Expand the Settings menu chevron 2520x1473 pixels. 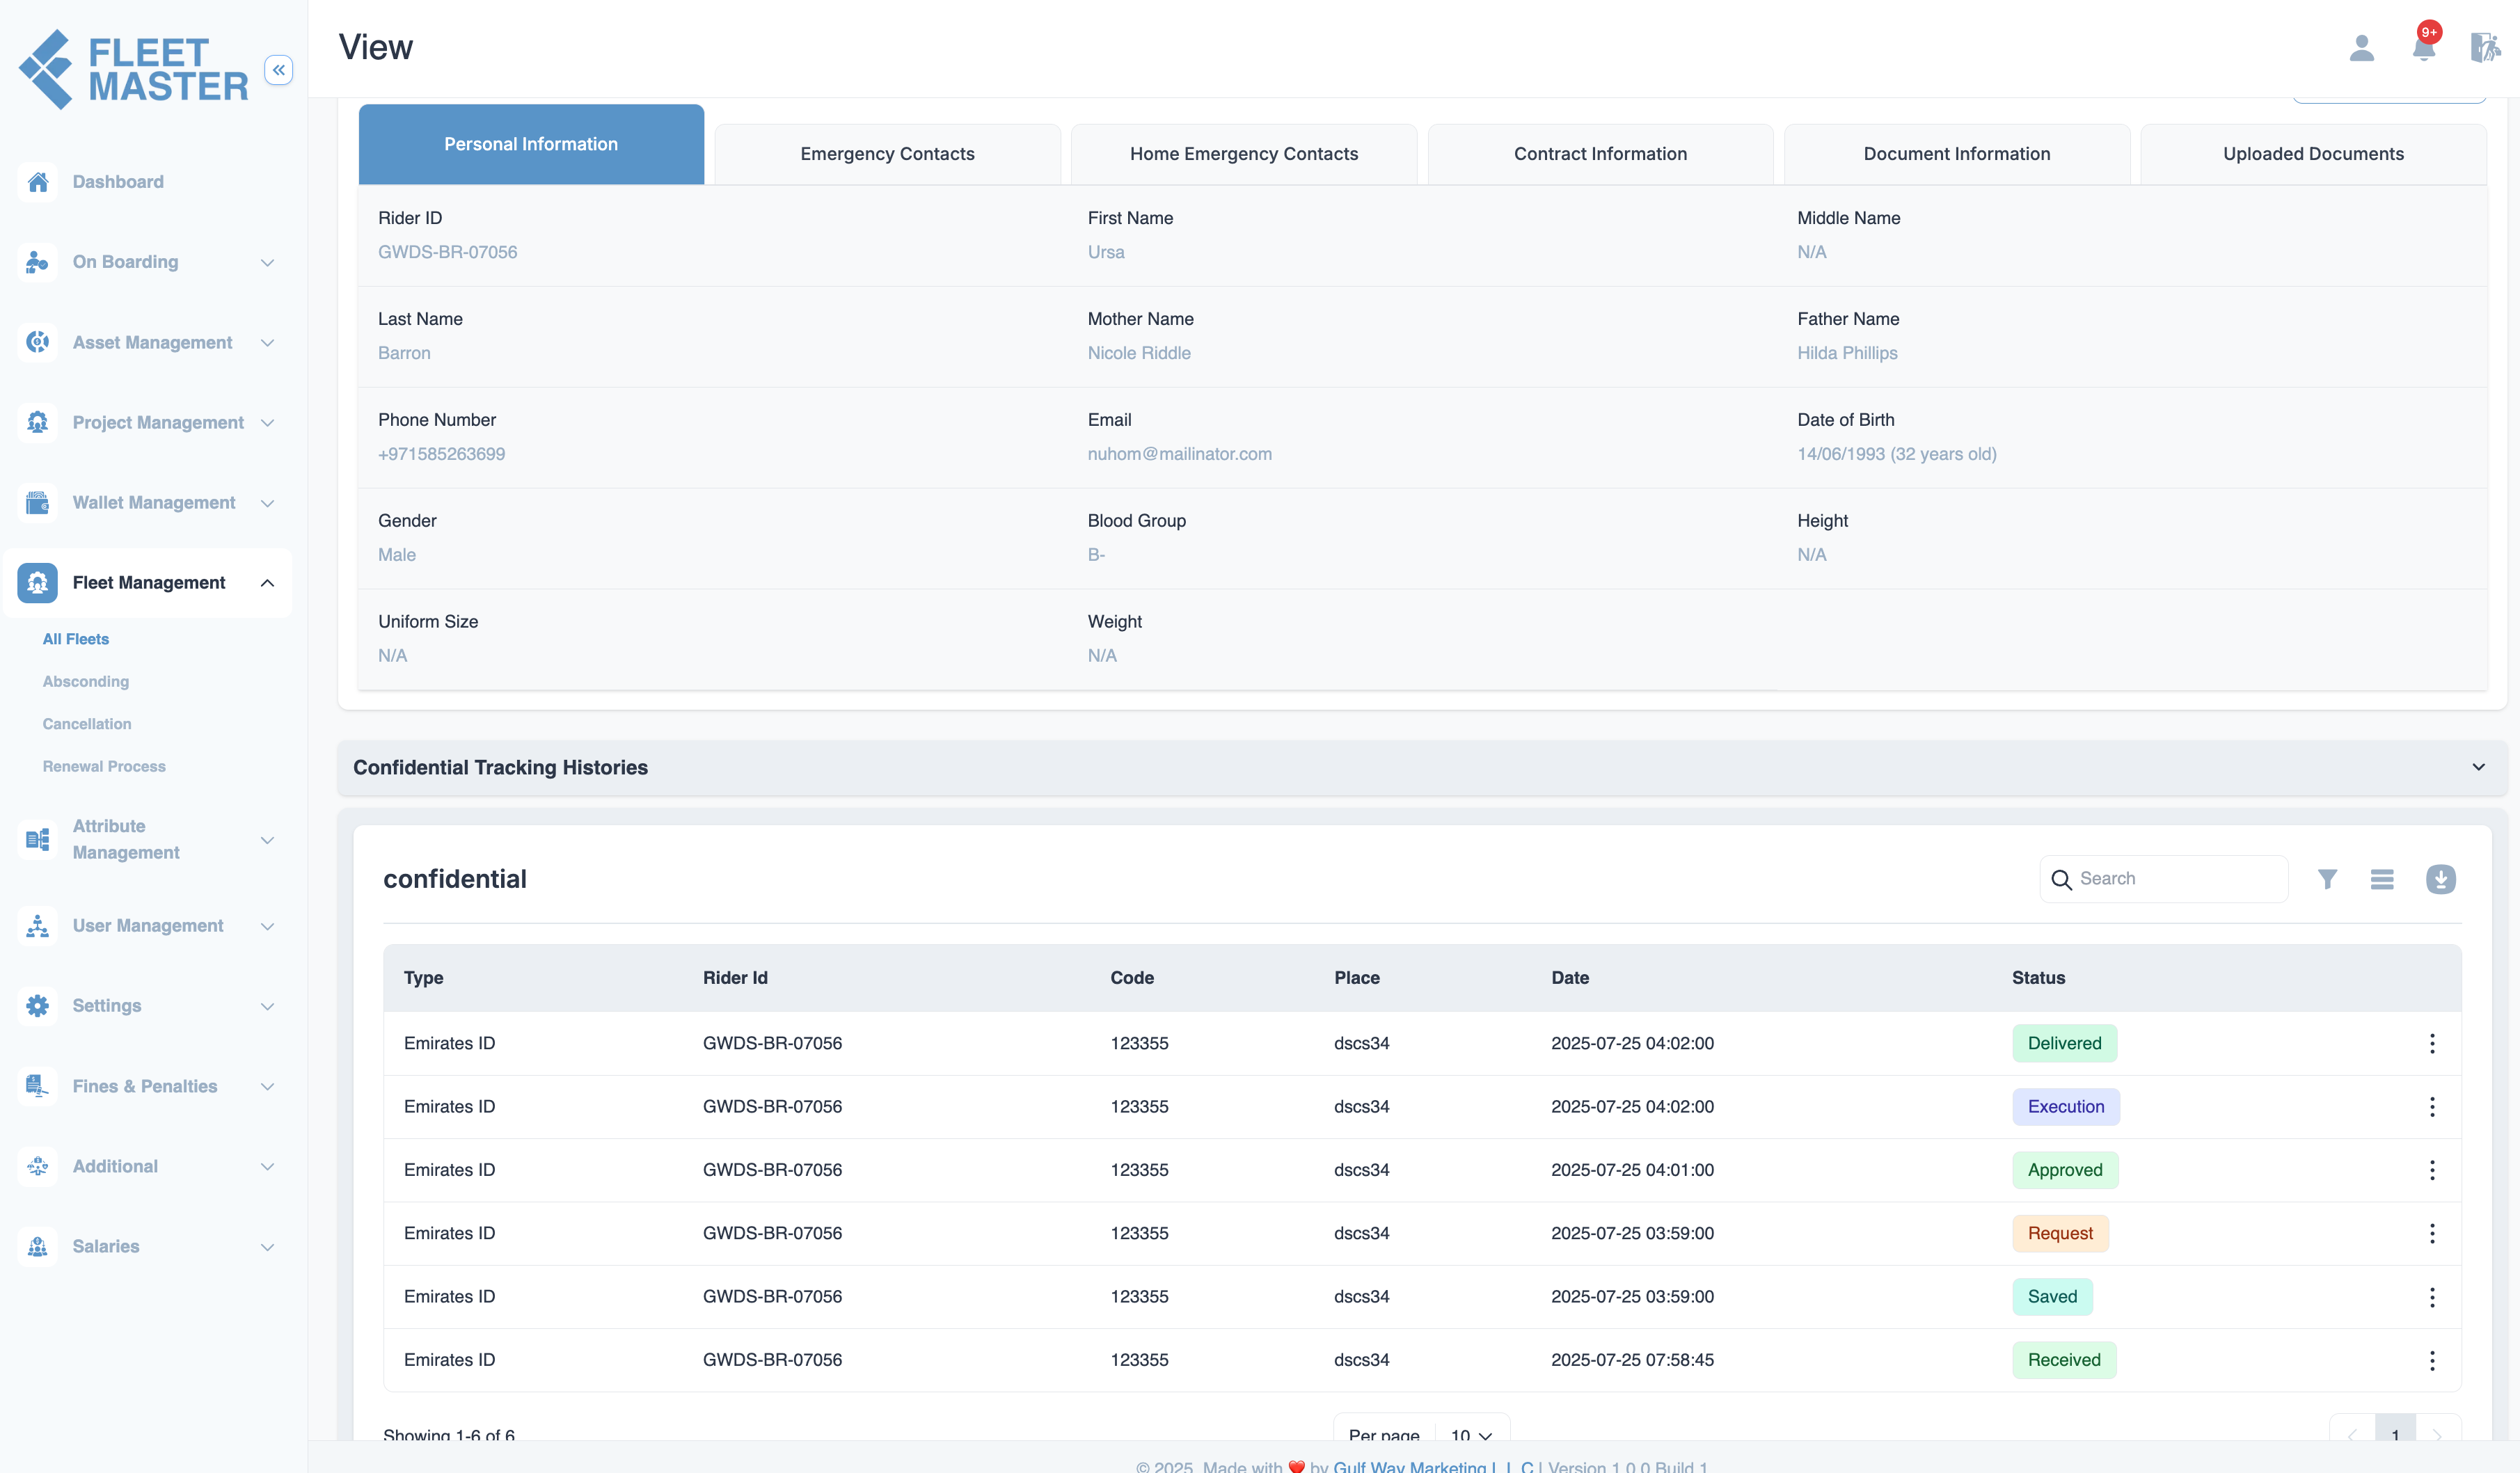(267, 1006)
